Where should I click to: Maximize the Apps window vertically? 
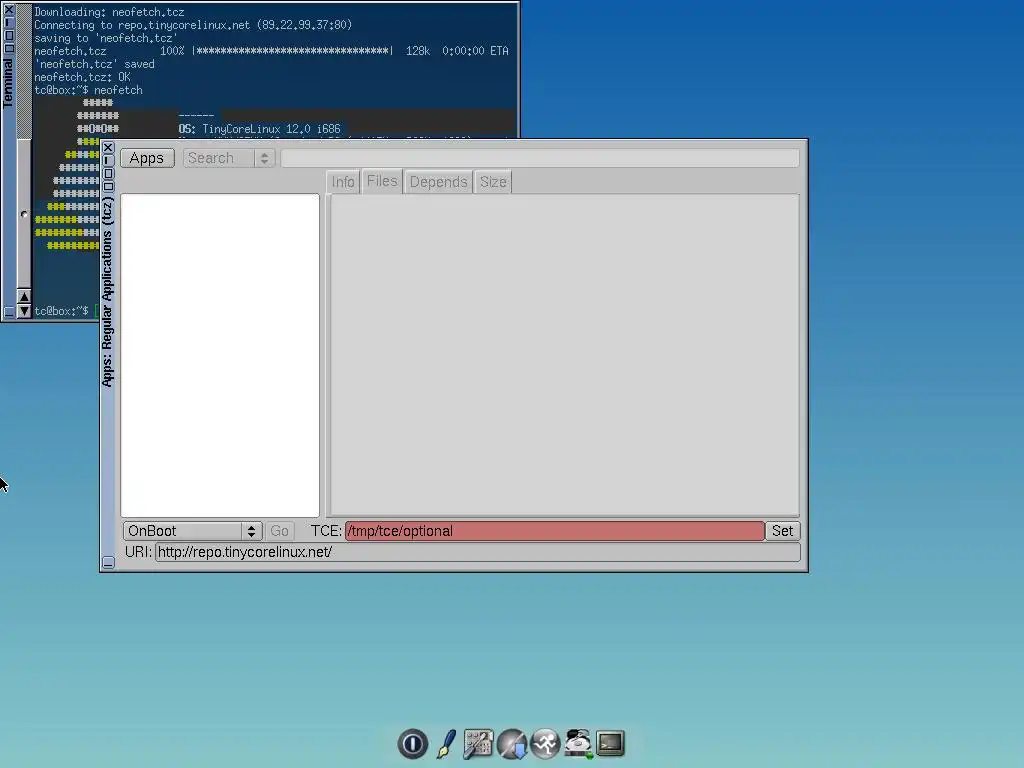click(108, 174)
